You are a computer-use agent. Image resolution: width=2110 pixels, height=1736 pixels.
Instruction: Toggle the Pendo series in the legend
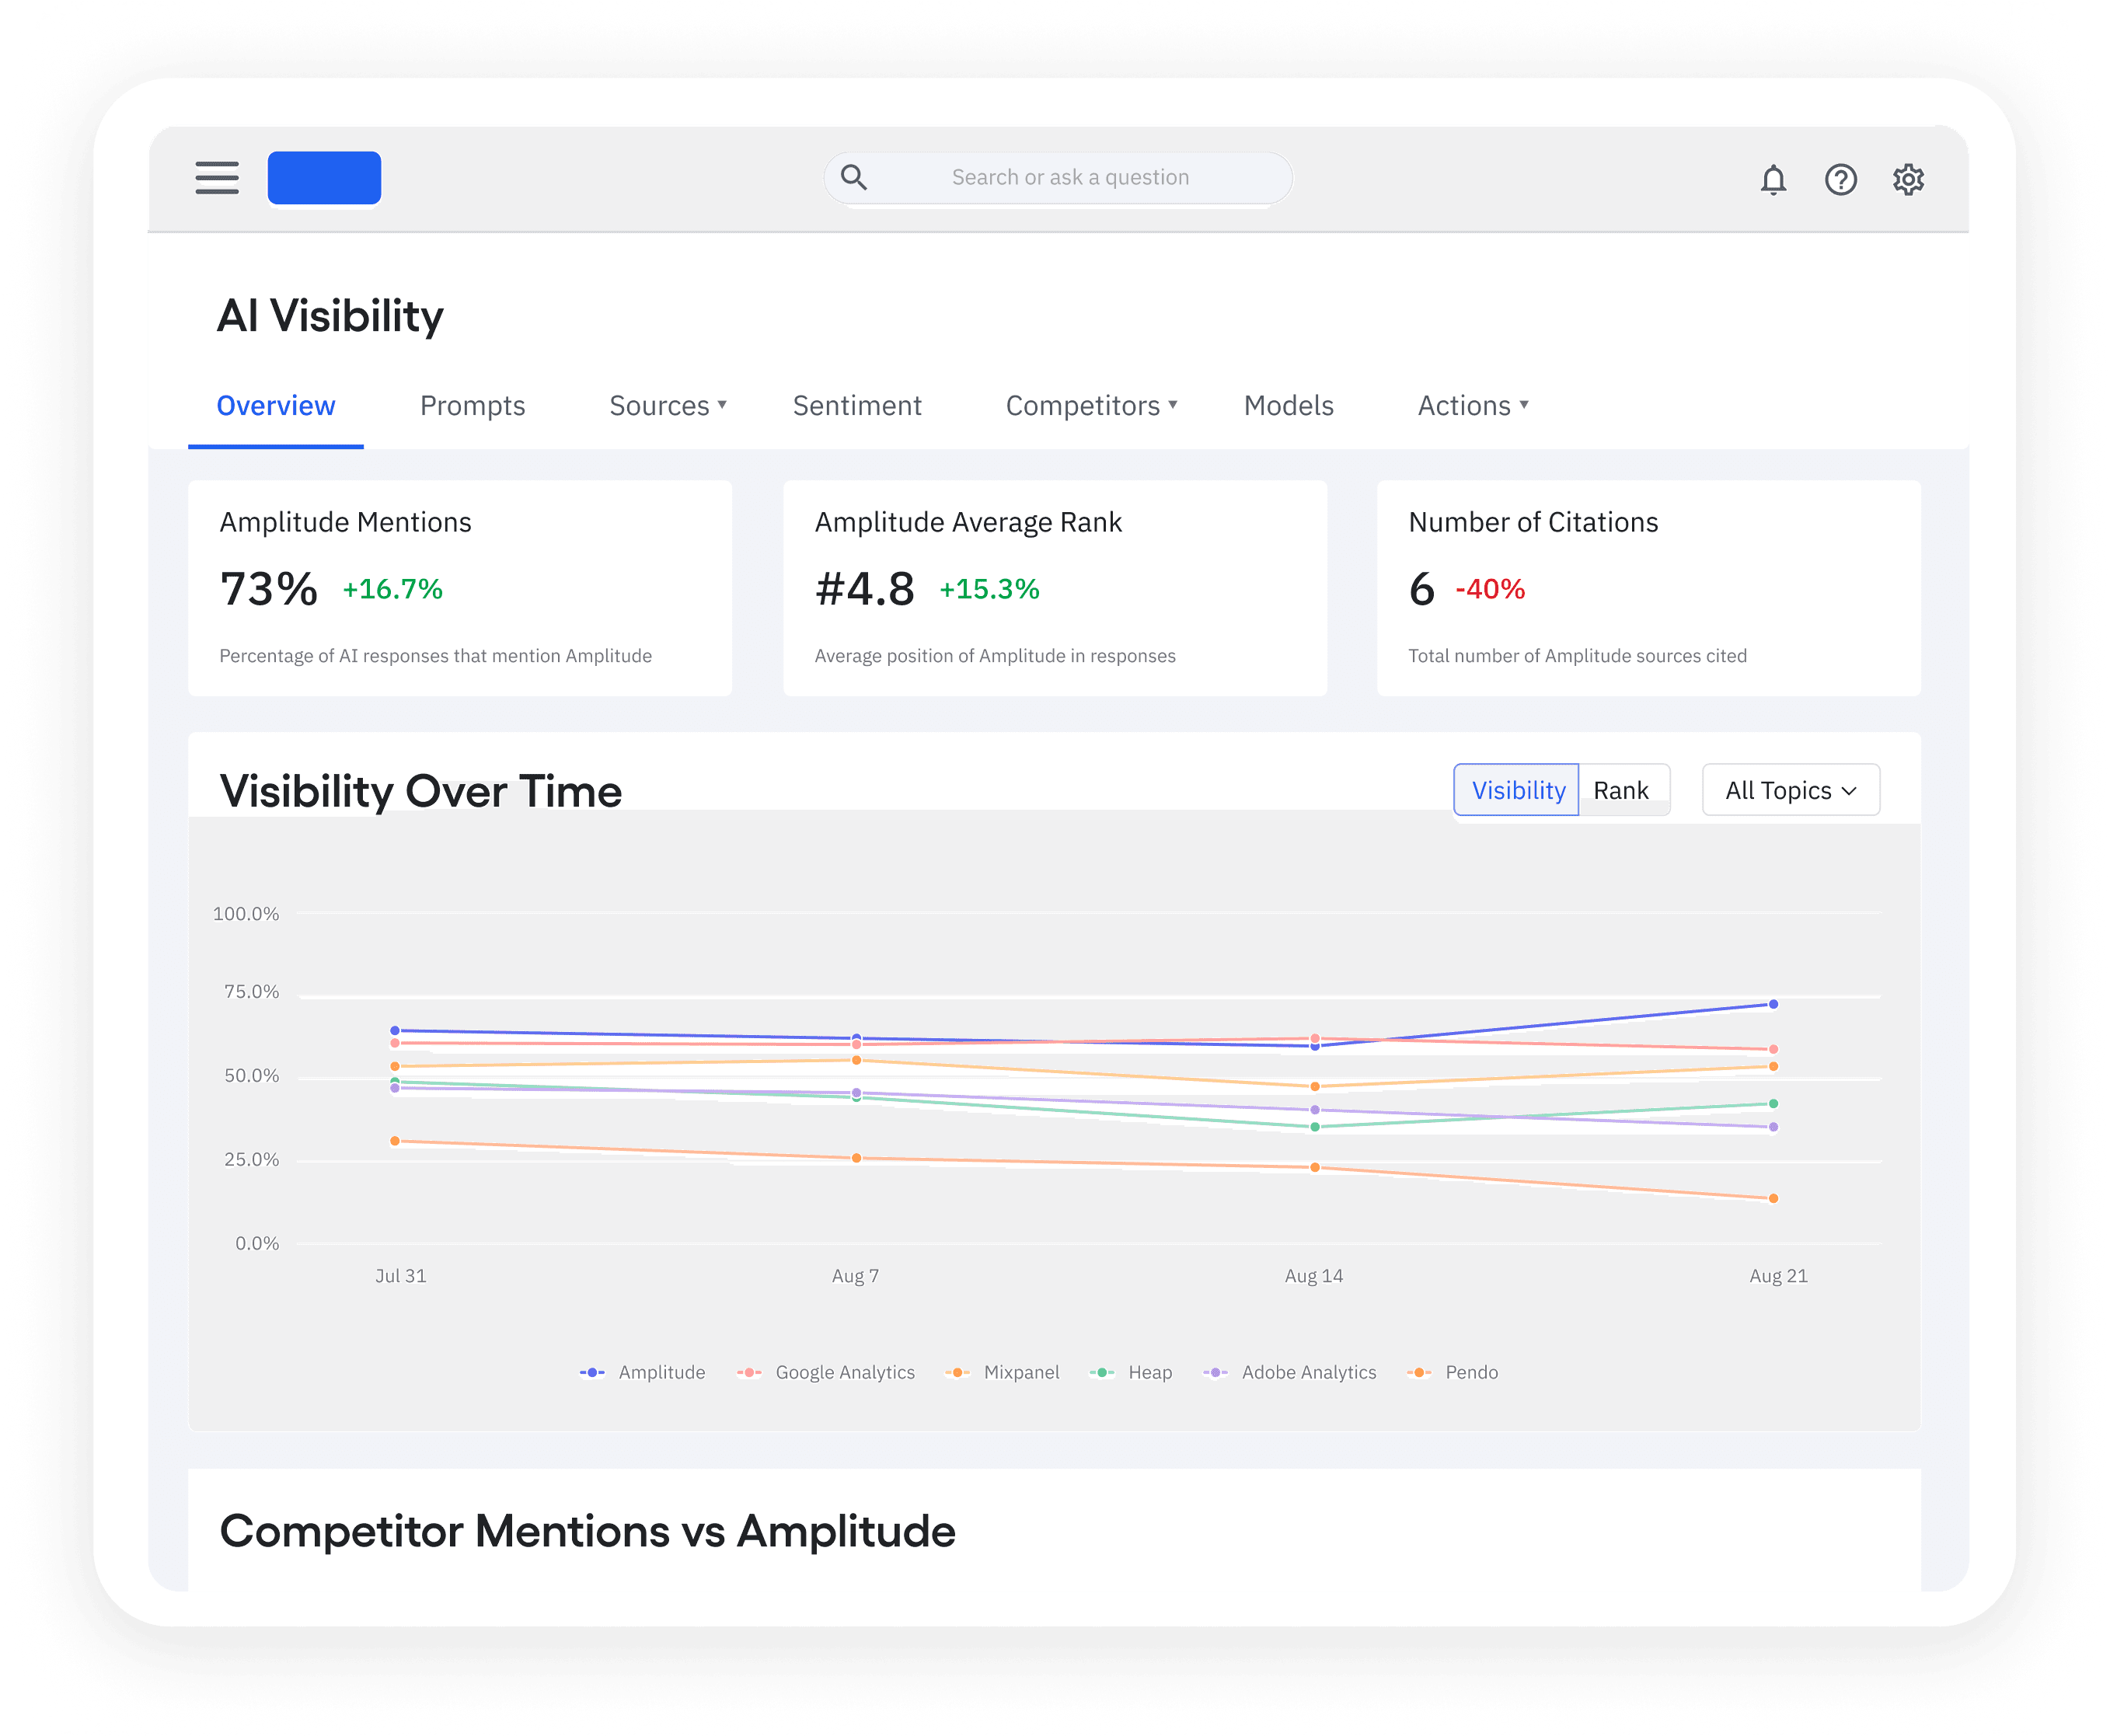[1419, 1372]
